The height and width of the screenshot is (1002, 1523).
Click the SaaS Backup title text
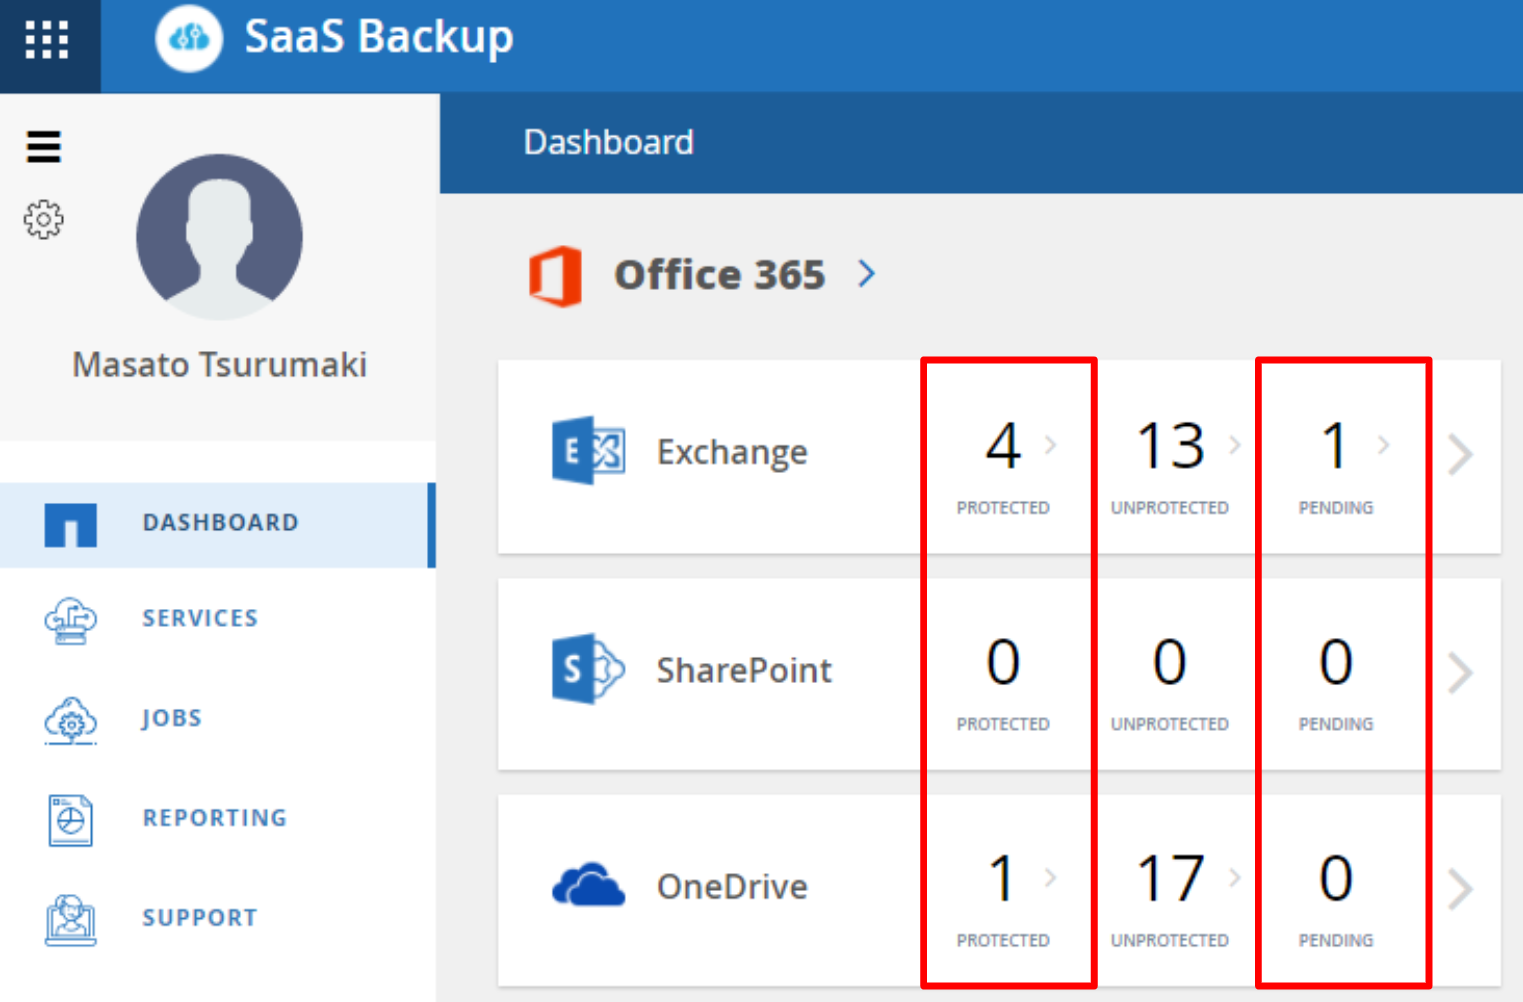[379, 38]
